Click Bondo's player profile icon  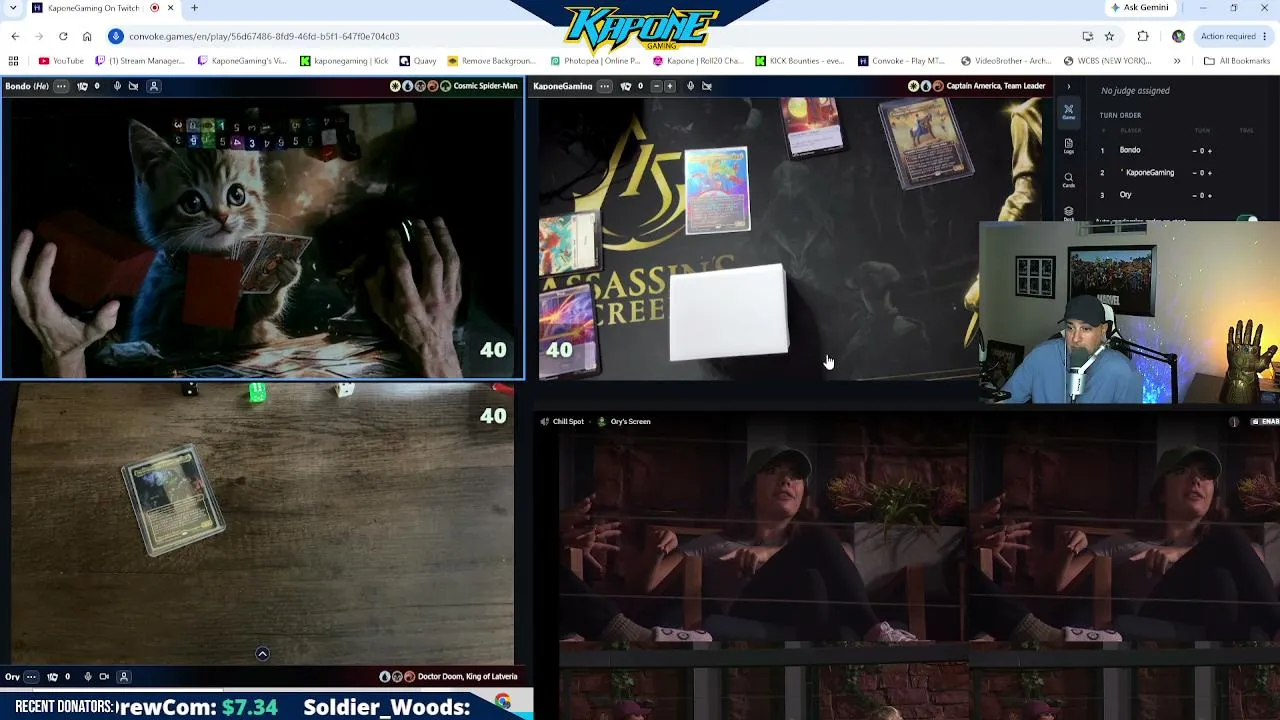pos(154,86)
